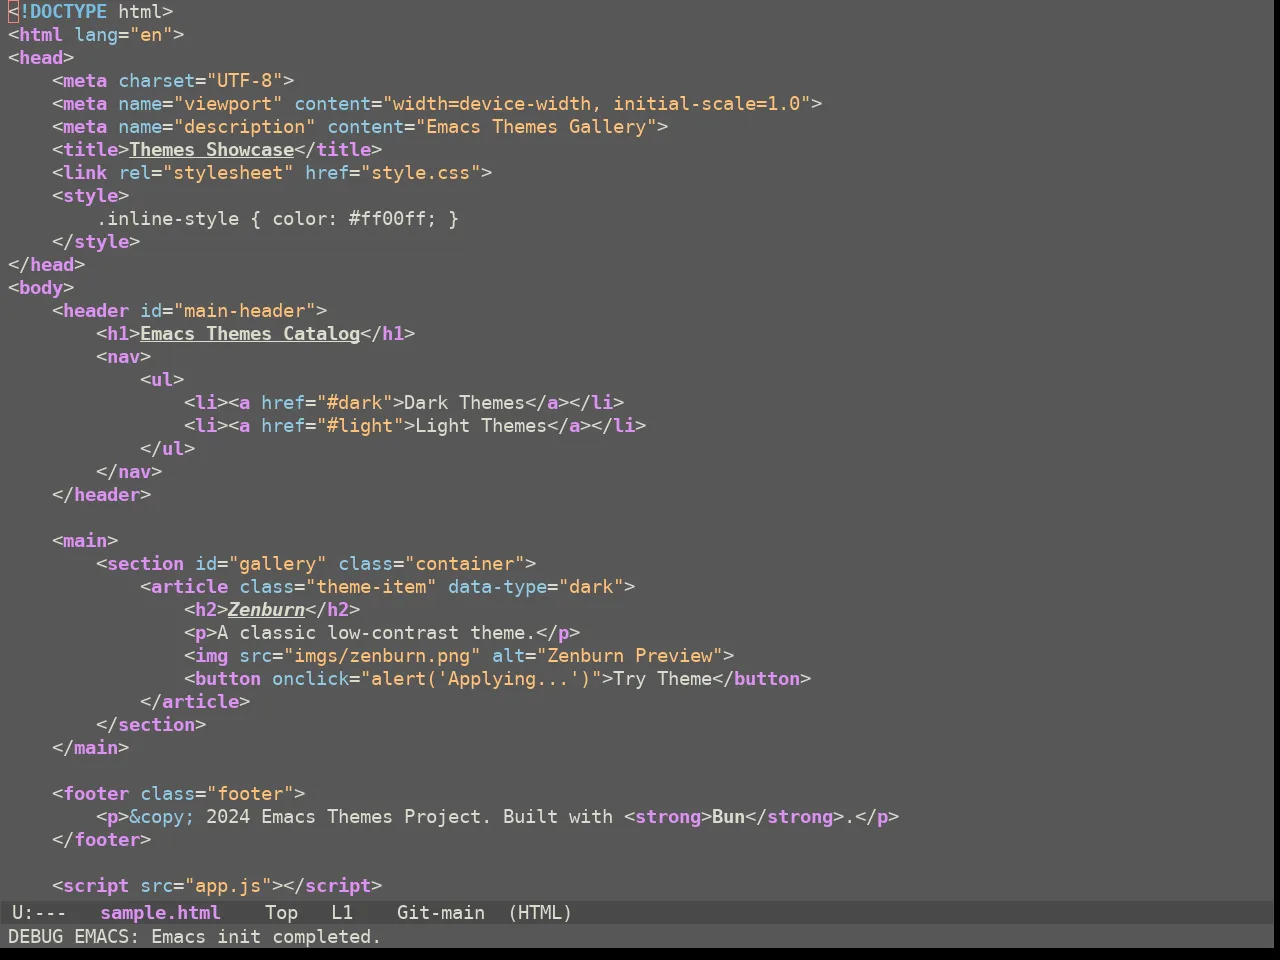Image resolution: width=1280 pixels, height=960 pixels.
Task: Click the closing </head> tag
Action: click(x=46, y=265)
